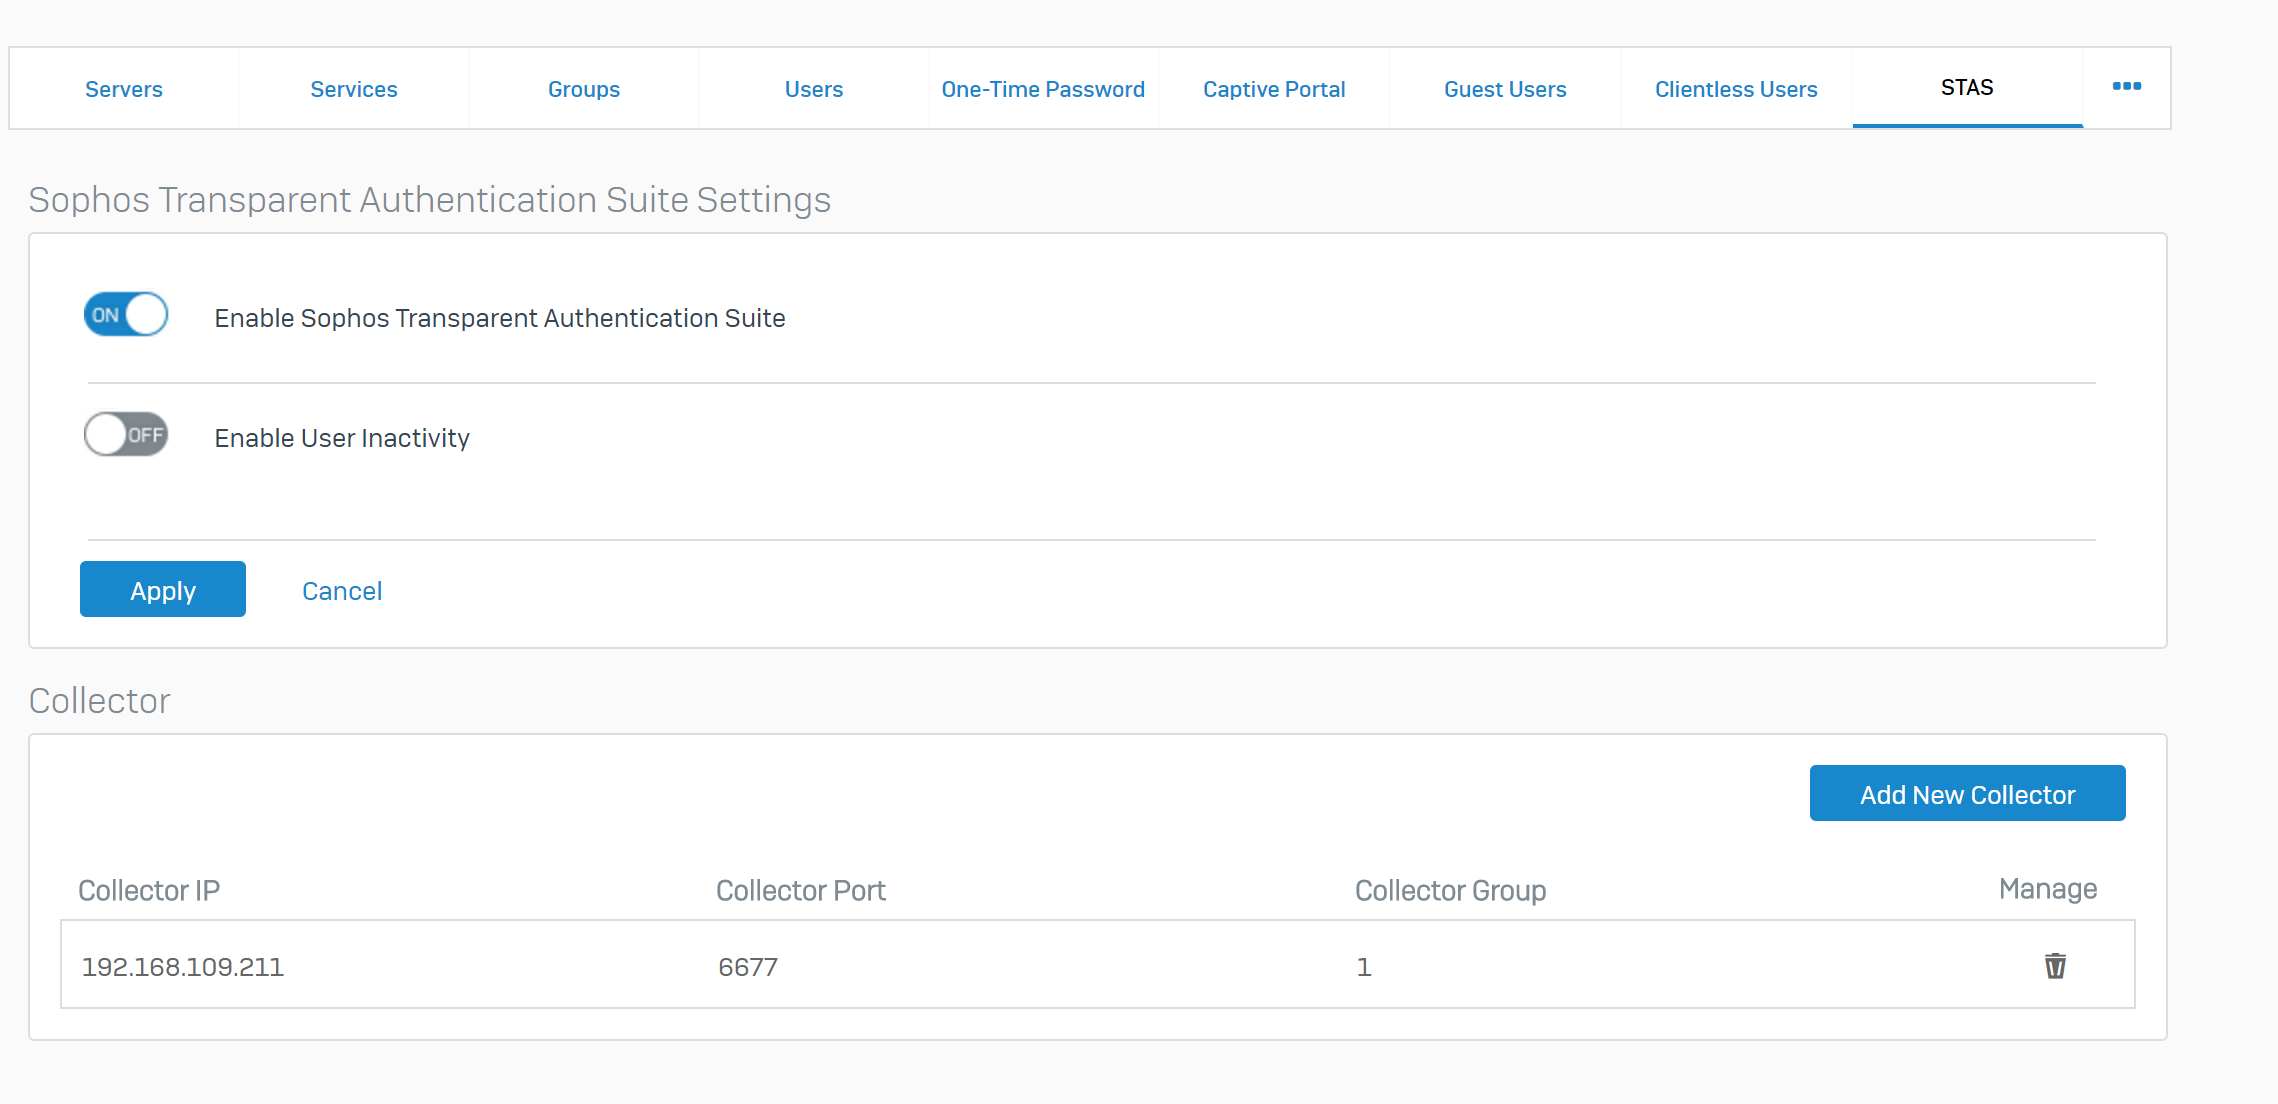Apply the STAS settings
This screenshot has height=1104, width=2278.
[163, 589]
